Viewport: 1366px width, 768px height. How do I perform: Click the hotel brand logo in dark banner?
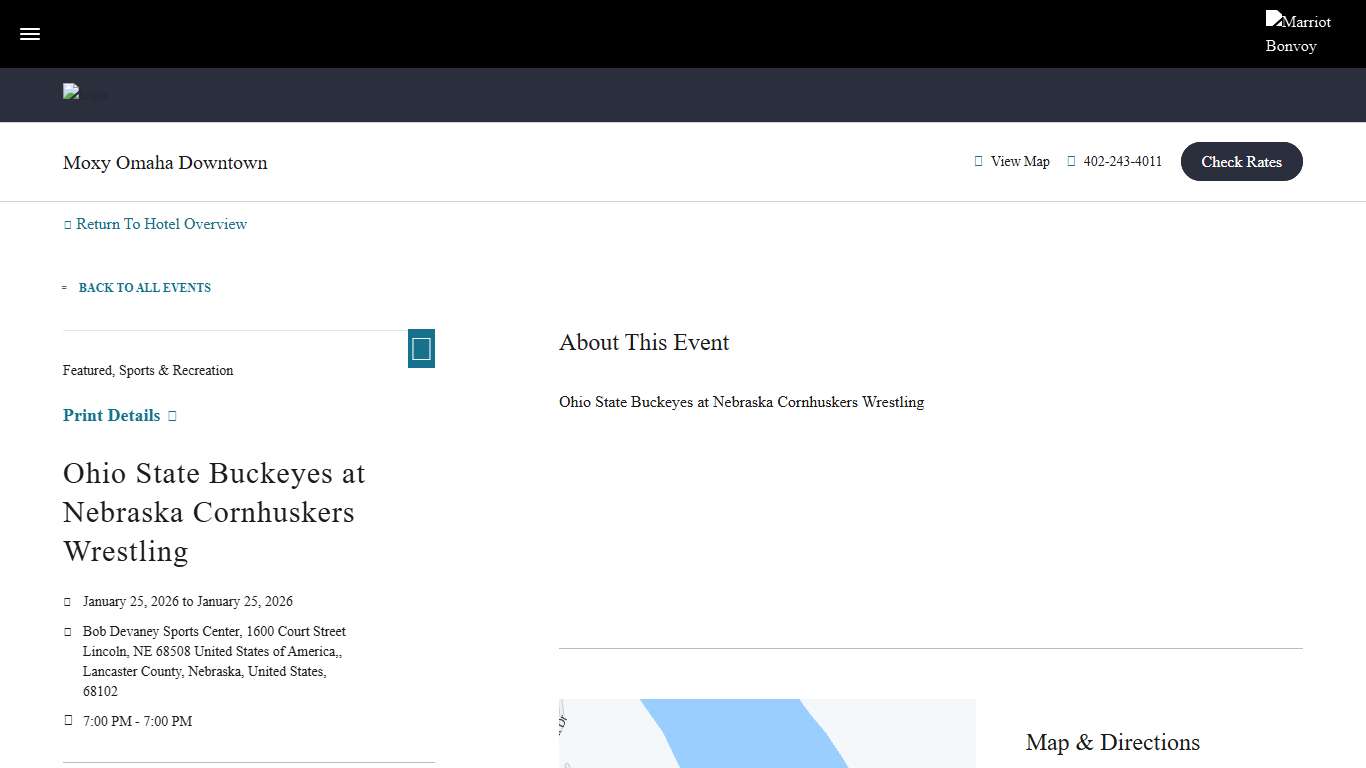(85, 95)
